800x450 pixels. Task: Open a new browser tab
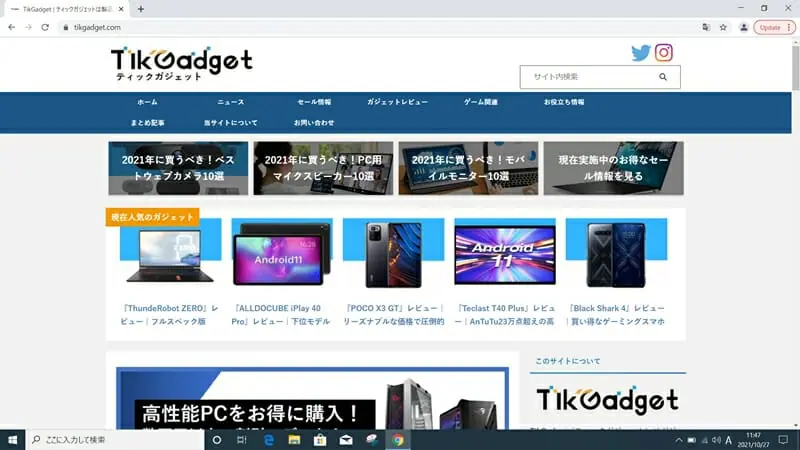pyautogui.click(x=141, y=8)
